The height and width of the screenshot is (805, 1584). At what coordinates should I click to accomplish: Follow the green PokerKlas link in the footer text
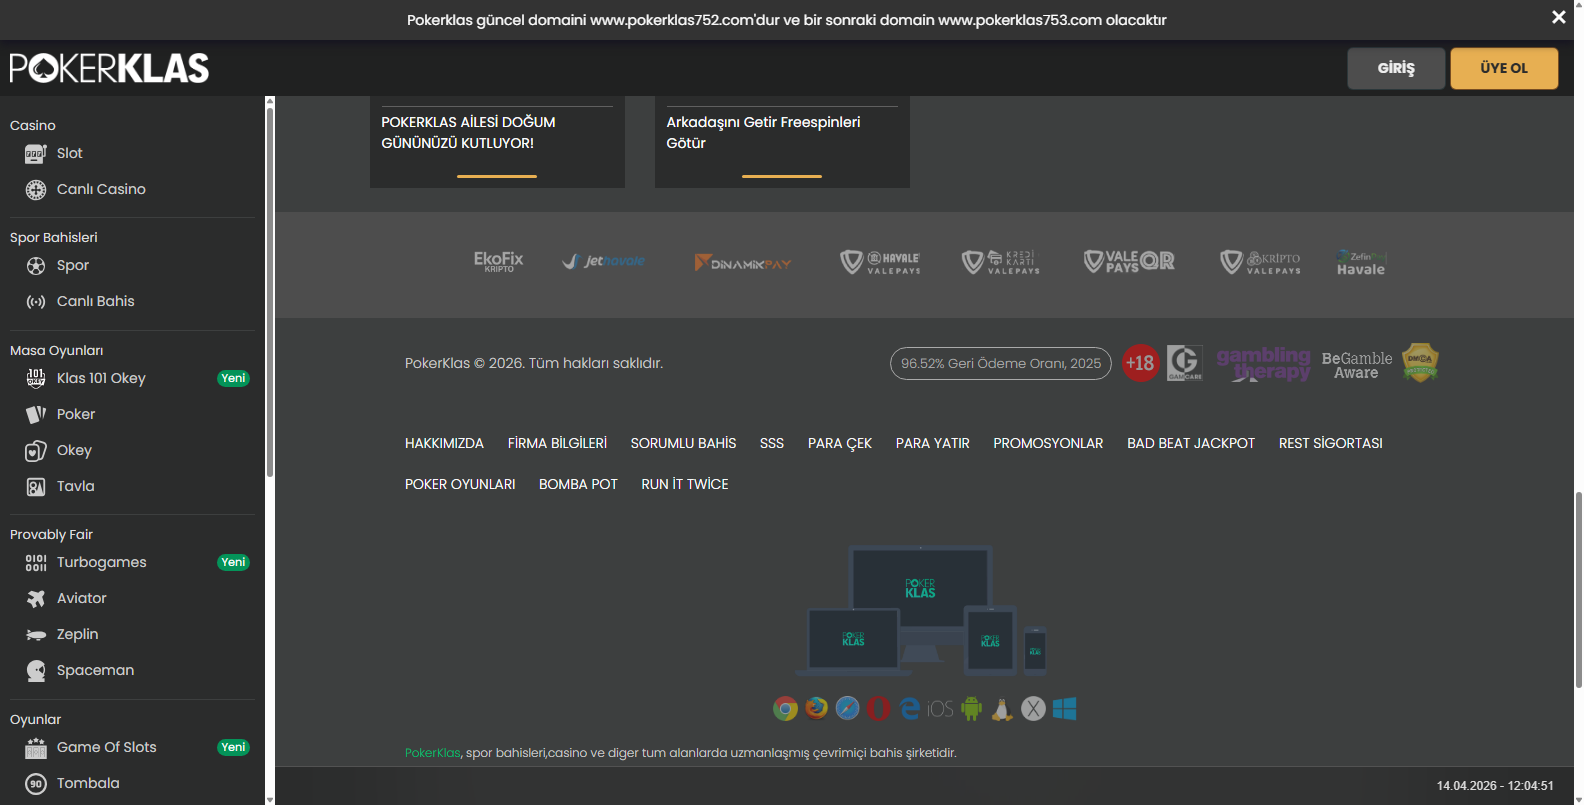(433, 753)
